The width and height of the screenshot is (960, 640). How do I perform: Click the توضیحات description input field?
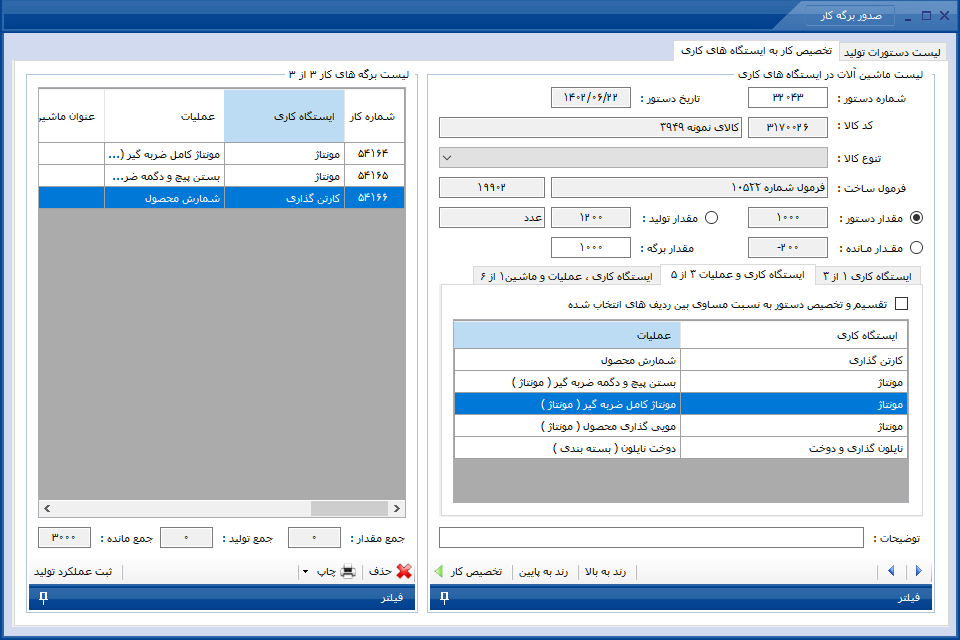pyautogui.click(x=651, y=538)
